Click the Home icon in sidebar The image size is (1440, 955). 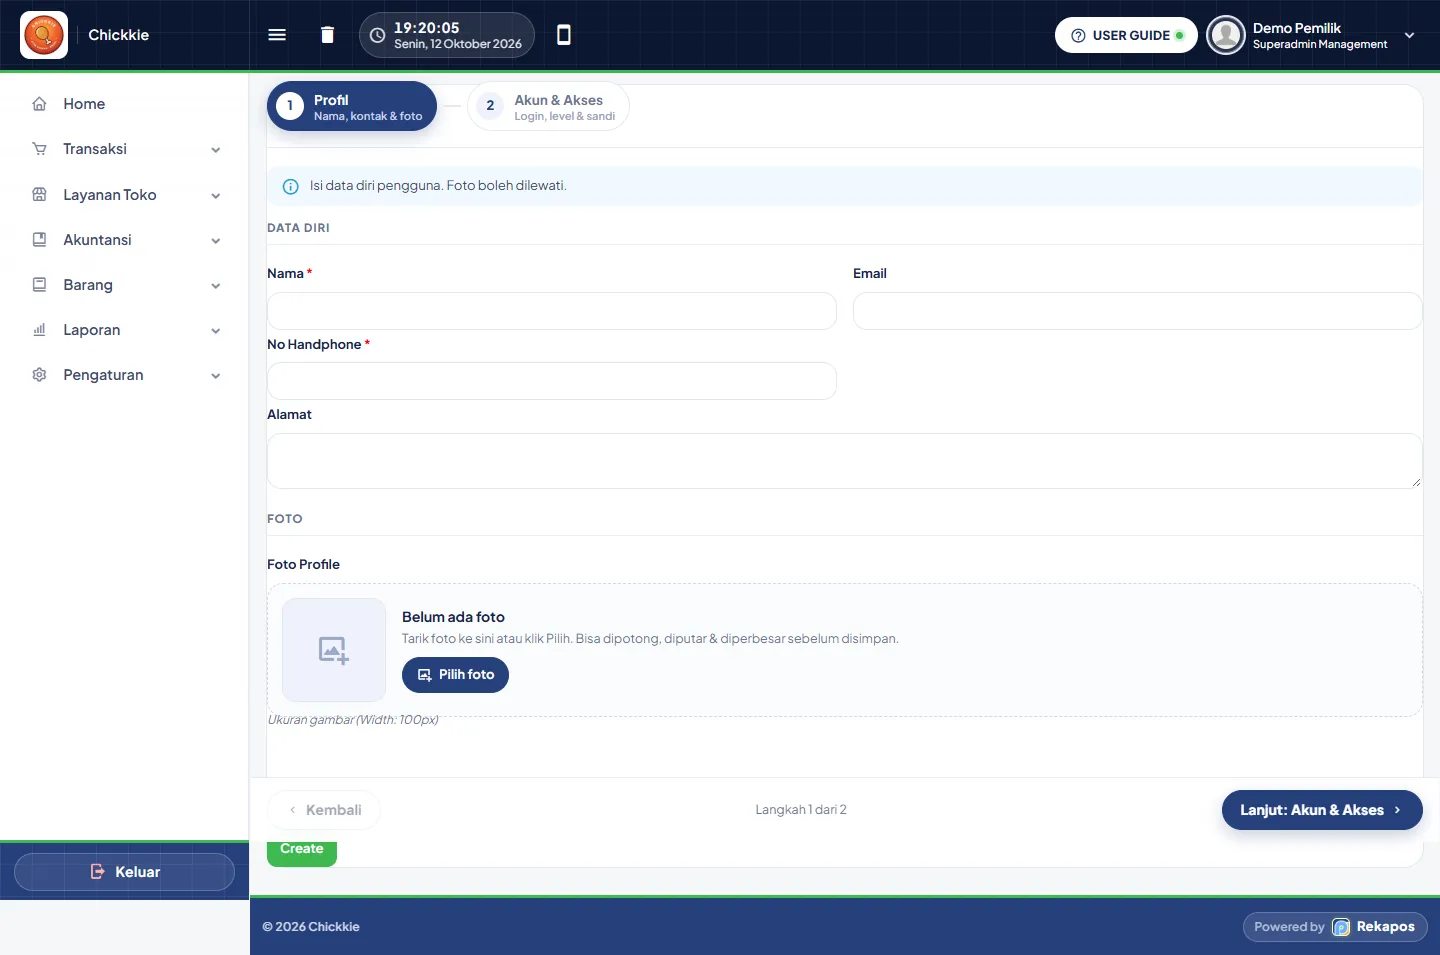pos(40,104)
